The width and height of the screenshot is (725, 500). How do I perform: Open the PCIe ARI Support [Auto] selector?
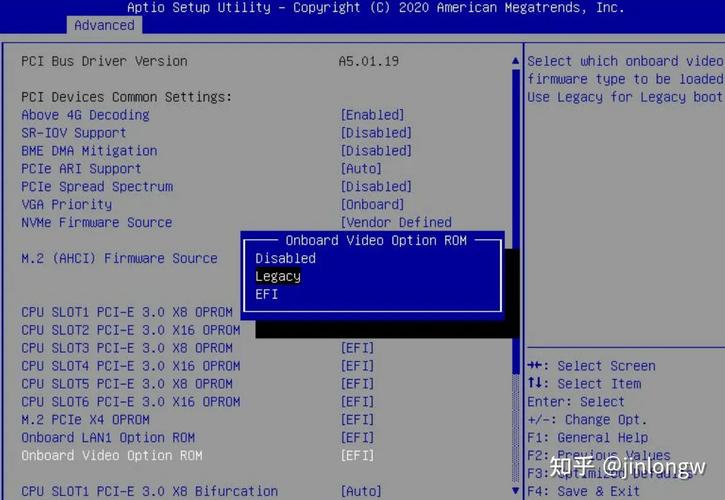[361, 169]
